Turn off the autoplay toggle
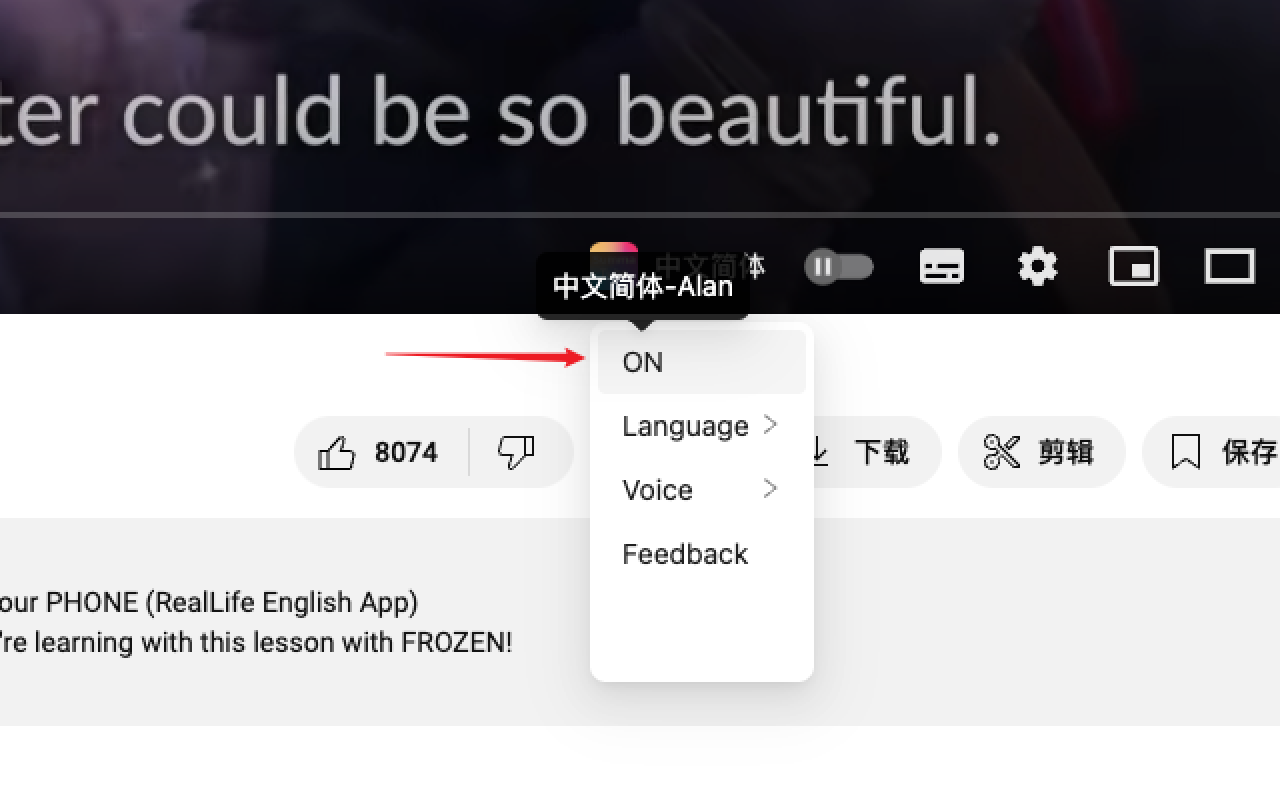 839,266
